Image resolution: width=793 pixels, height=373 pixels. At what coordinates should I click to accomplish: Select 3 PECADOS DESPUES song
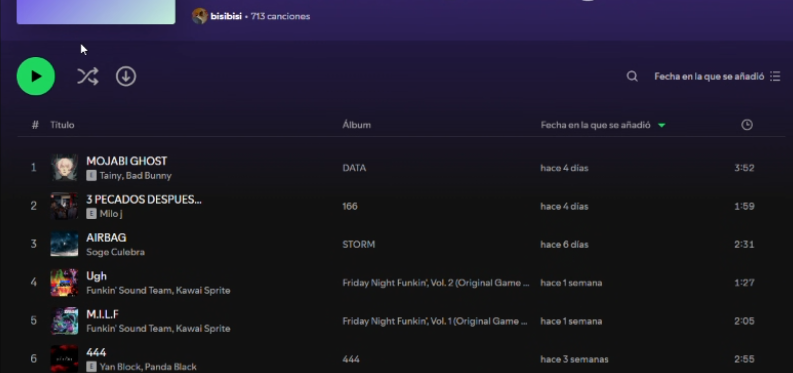coord(144,200)
